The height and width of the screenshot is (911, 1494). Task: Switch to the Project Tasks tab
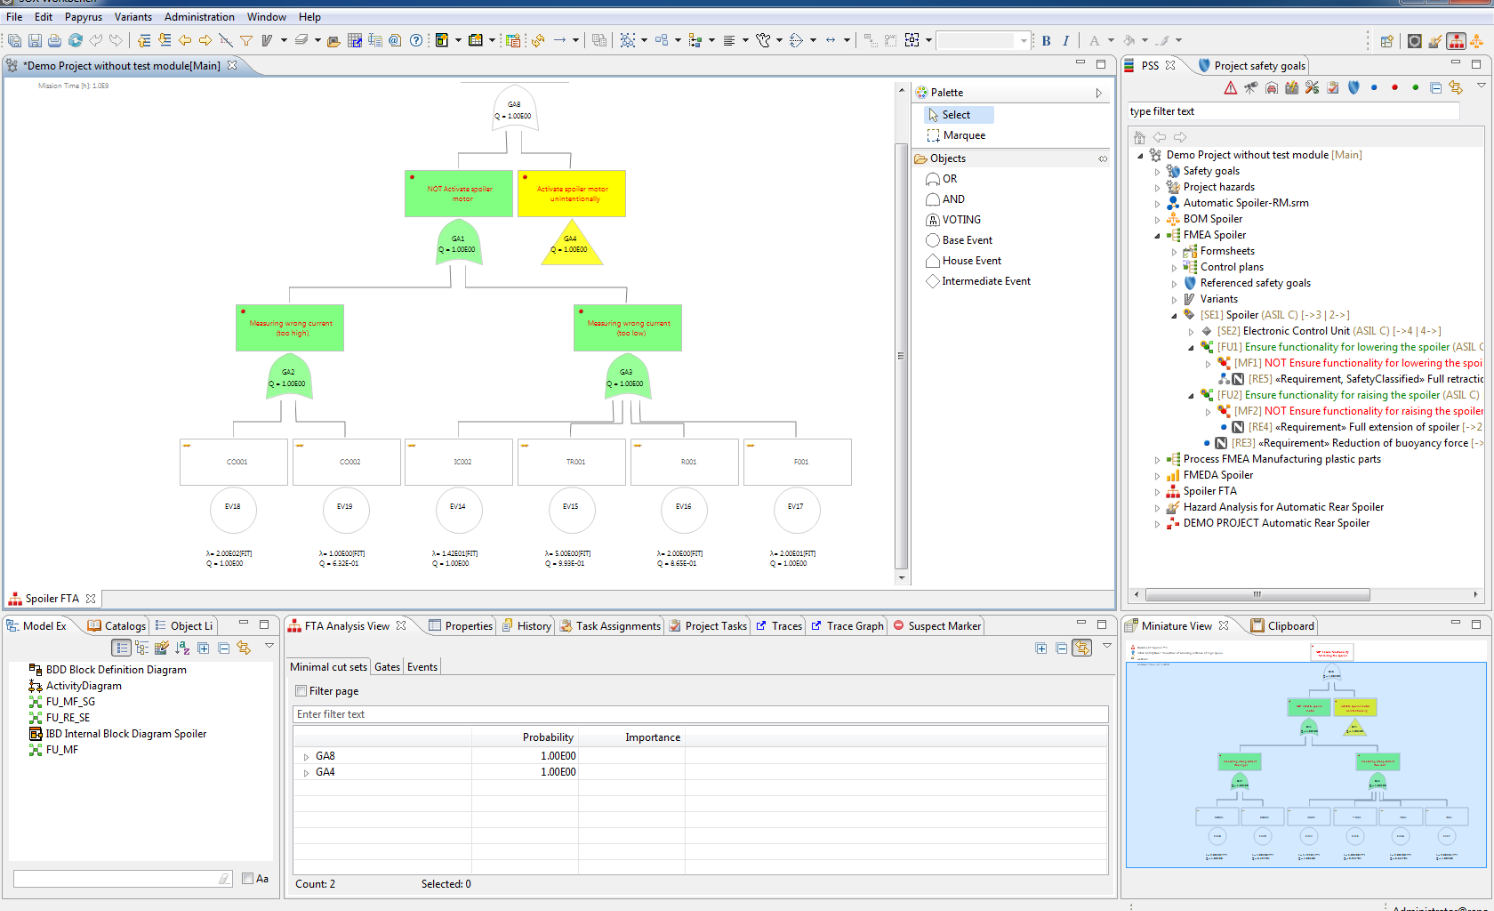(x=715, y=626)
